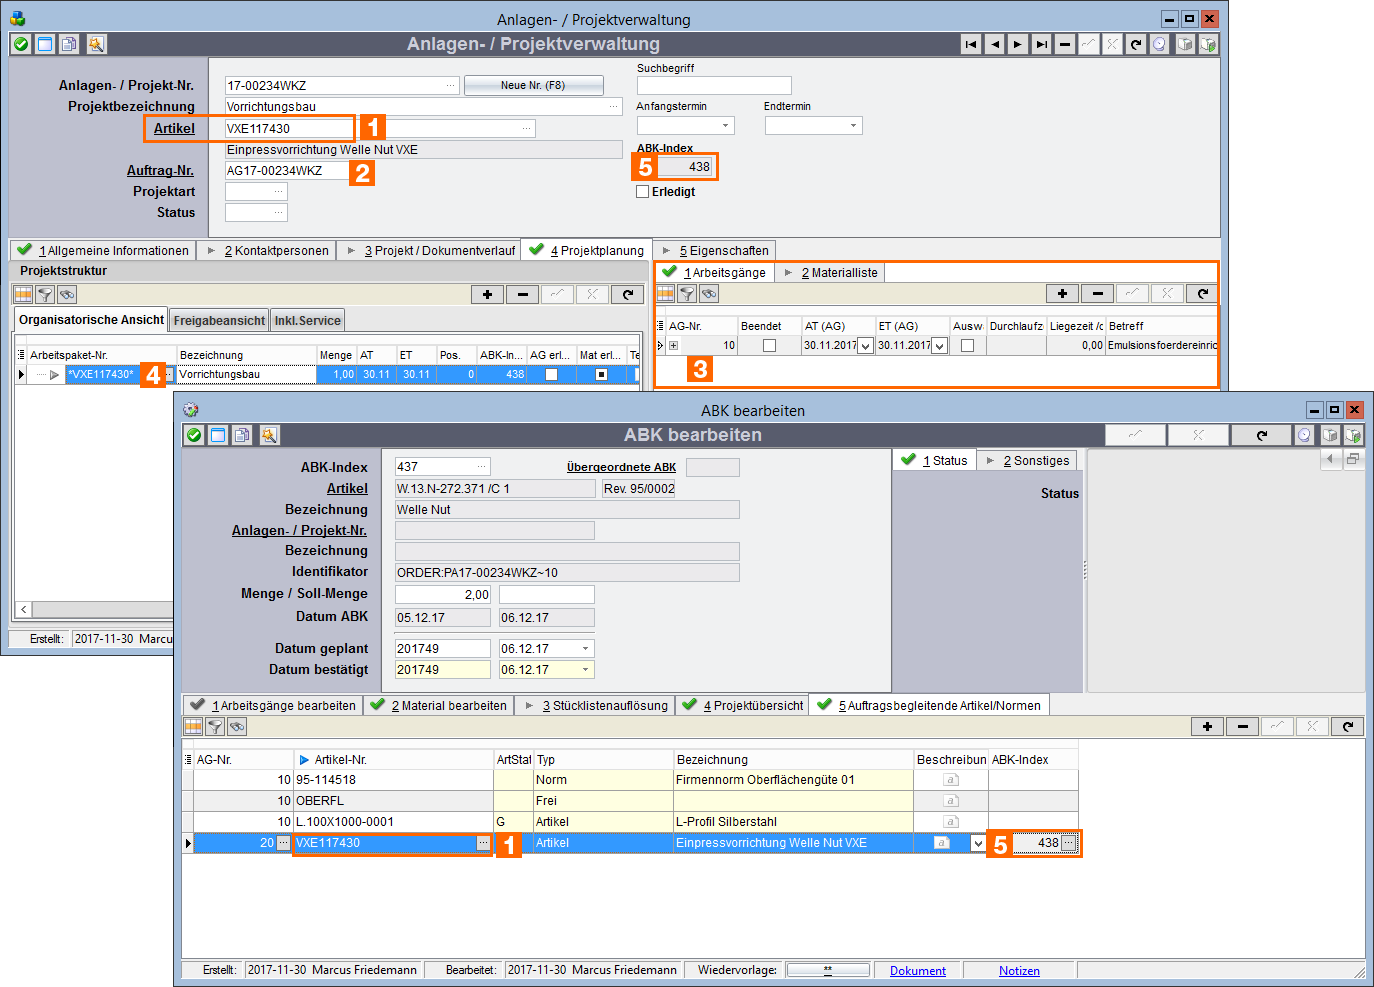Click the underlined Artikel label in Anlagen window
Screen dimensions: 1374x987
[x=174, y=128]
